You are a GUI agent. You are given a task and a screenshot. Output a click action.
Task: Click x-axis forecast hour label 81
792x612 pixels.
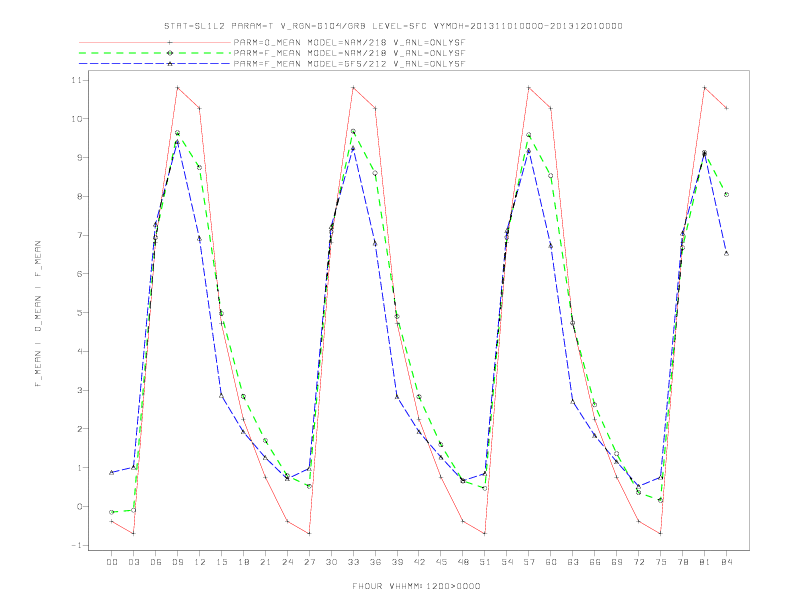pos(705,562)
